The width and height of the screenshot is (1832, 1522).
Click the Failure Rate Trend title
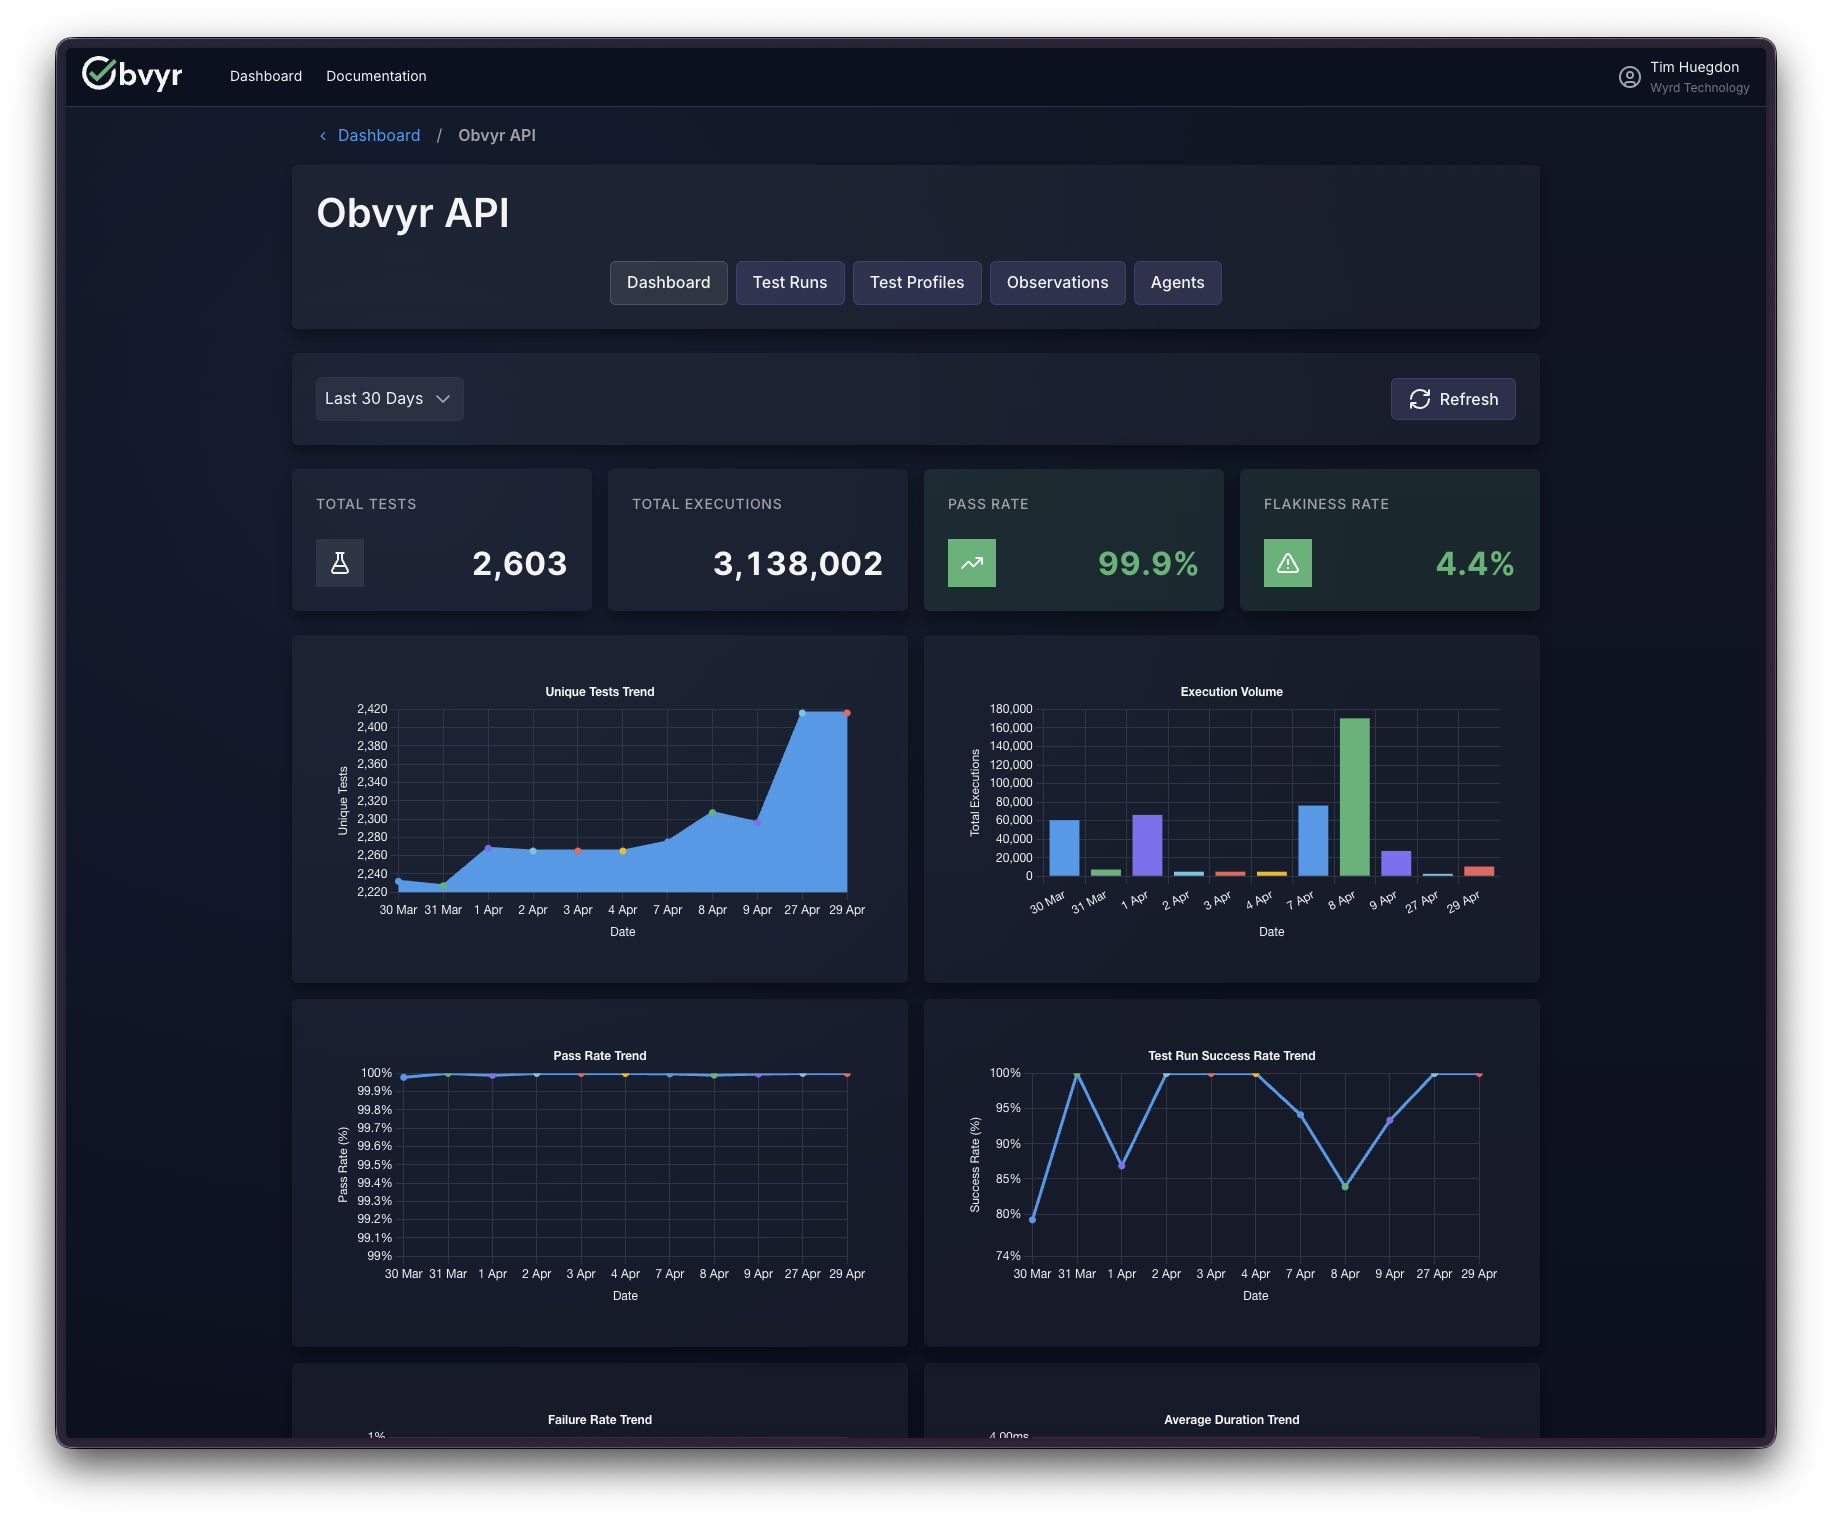[600, 1420]
